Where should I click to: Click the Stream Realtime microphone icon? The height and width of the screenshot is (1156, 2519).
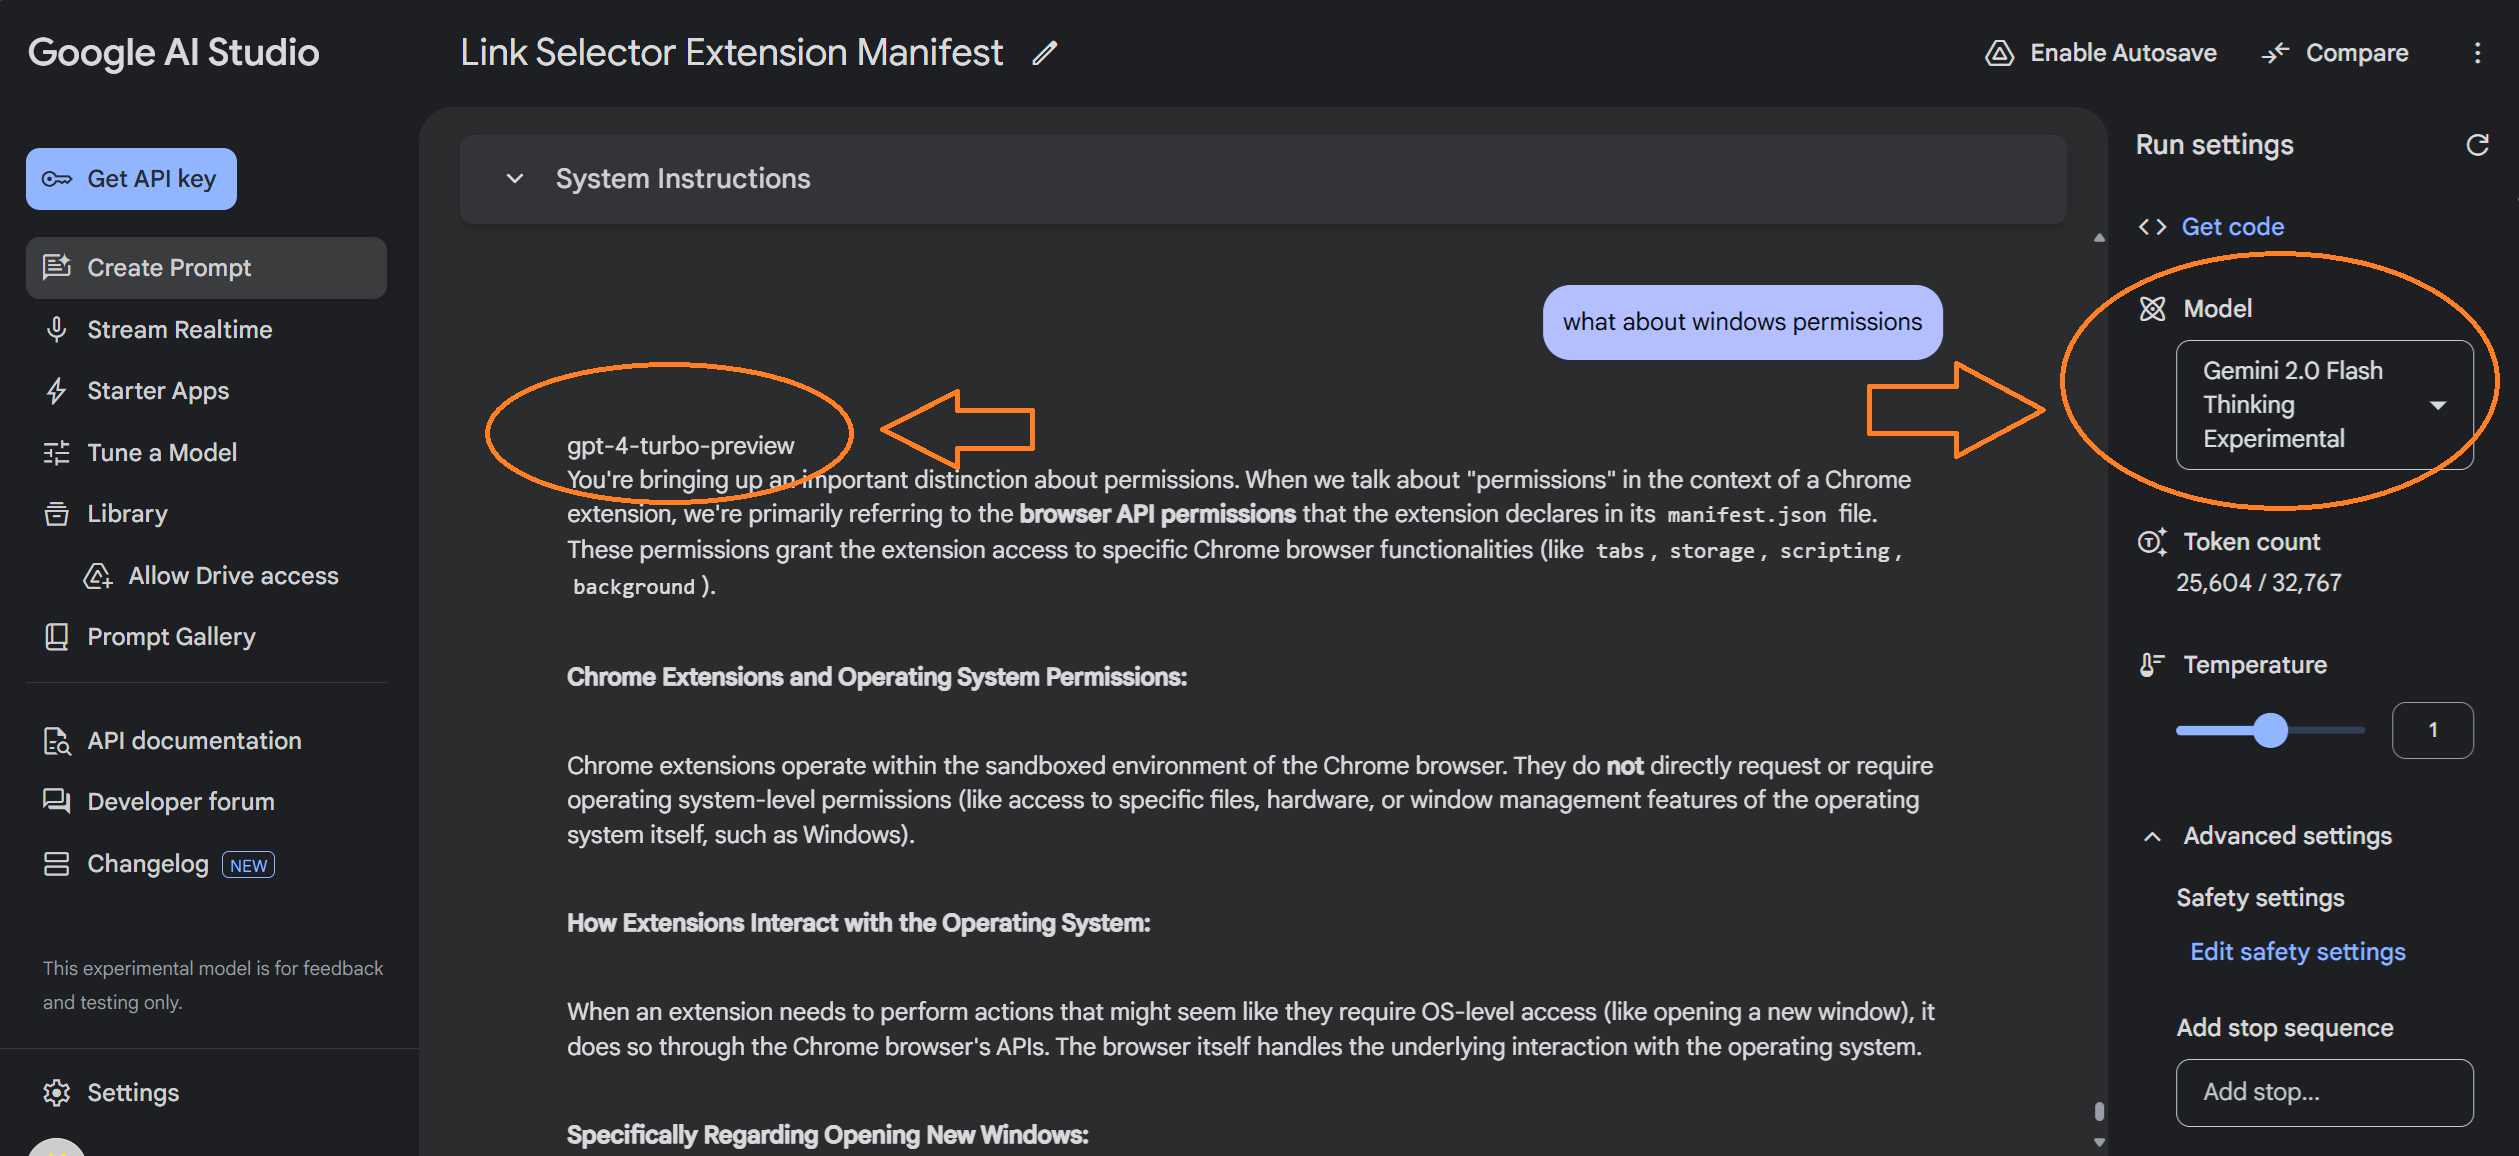(57, 329)
